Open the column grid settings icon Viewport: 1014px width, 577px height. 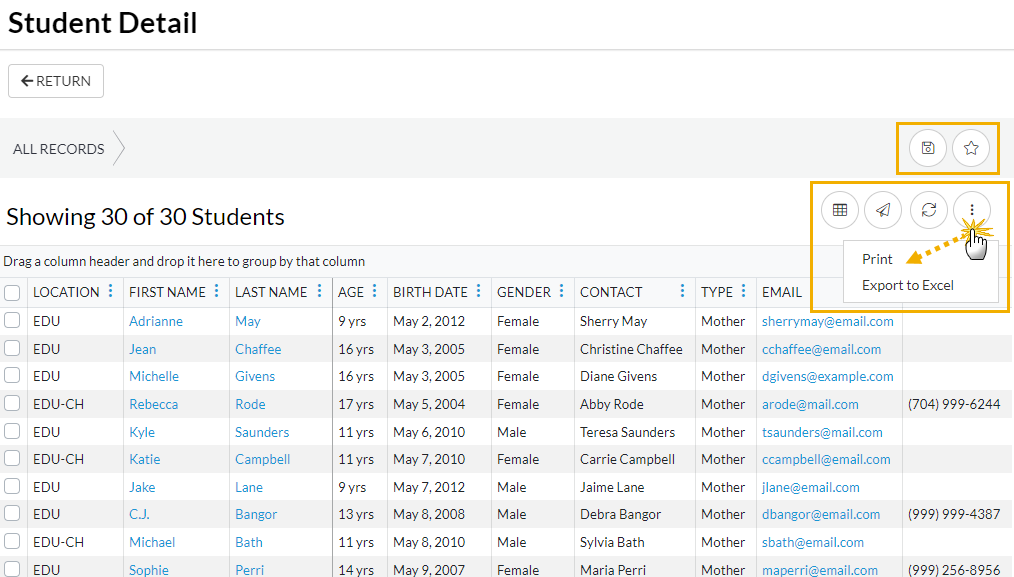(840, 210)
